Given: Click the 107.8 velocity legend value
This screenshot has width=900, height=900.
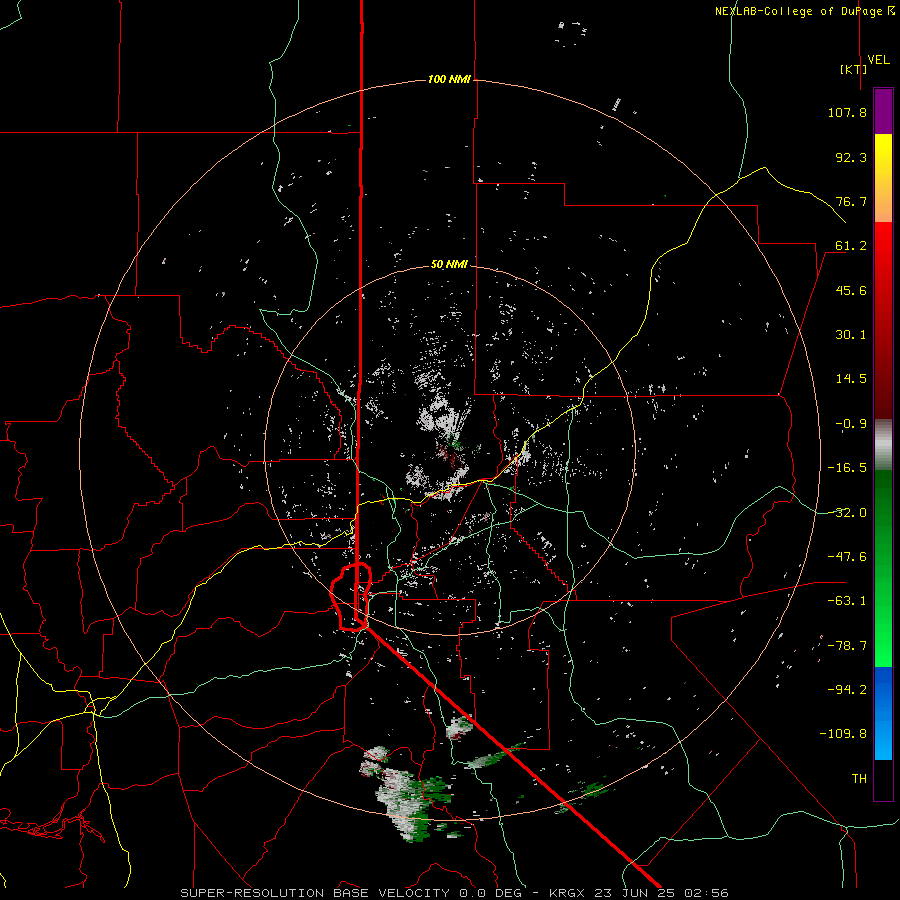Looking at the screenshot, I should (x=847, y=112).
